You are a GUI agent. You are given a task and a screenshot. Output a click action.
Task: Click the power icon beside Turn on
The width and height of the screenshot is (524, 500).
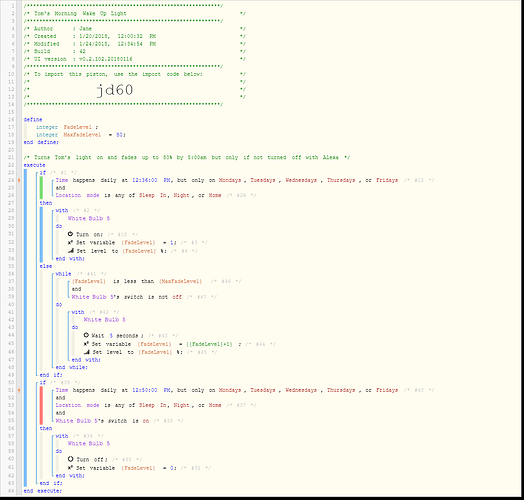tap(70, 234)
